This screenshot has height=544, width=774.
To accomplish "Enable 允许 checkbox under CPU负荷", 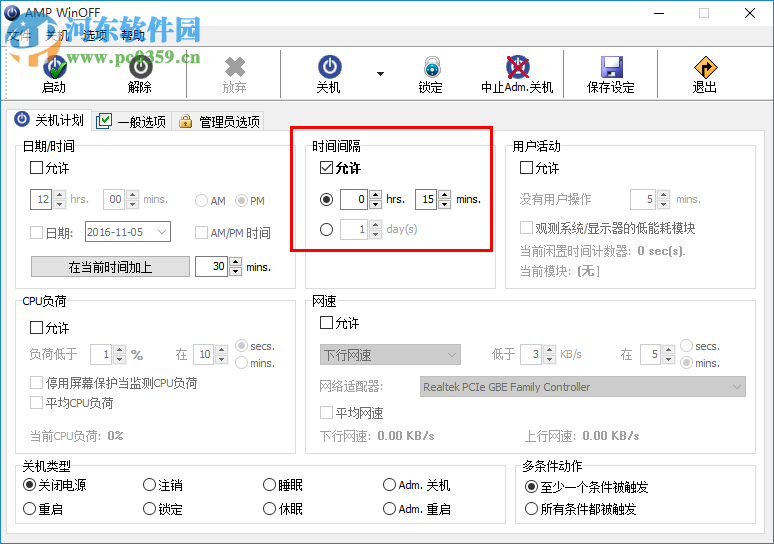I will pyautogui.click(x=36, y=327).
